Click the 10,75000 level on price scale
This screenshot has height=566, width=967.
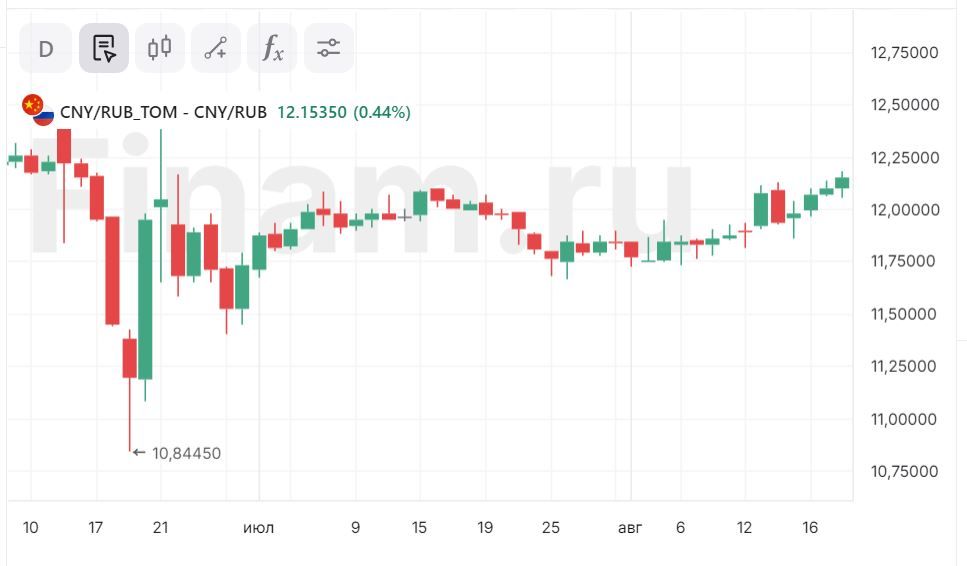[905, 471]
